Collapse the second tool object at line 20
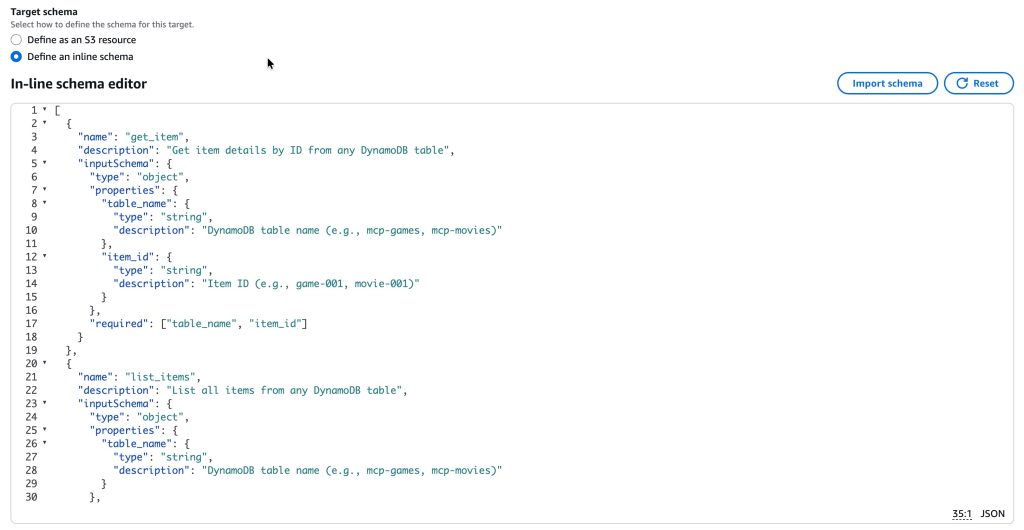 coord(44,363)
